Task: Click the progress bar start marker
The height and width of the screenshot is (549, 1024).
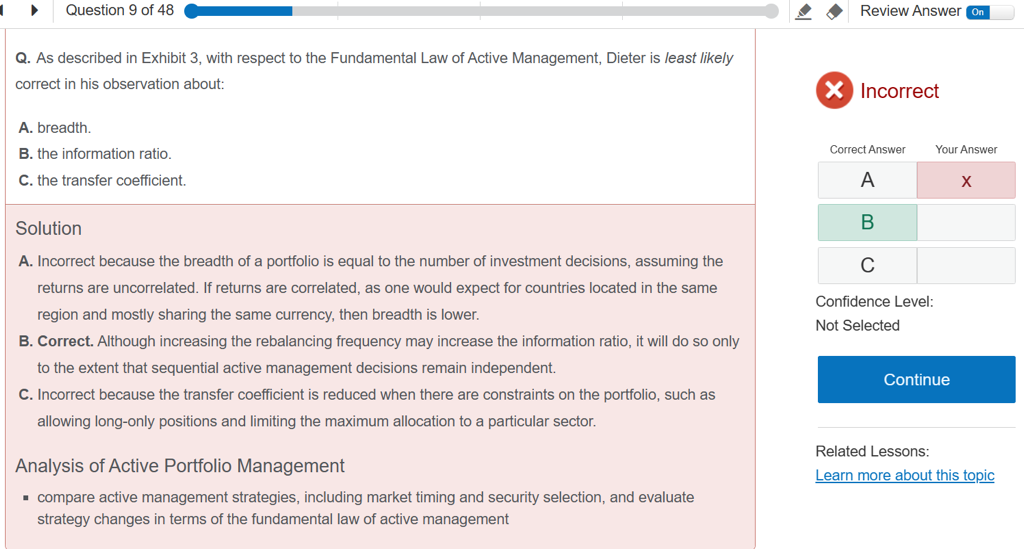Action: [192, 11]
